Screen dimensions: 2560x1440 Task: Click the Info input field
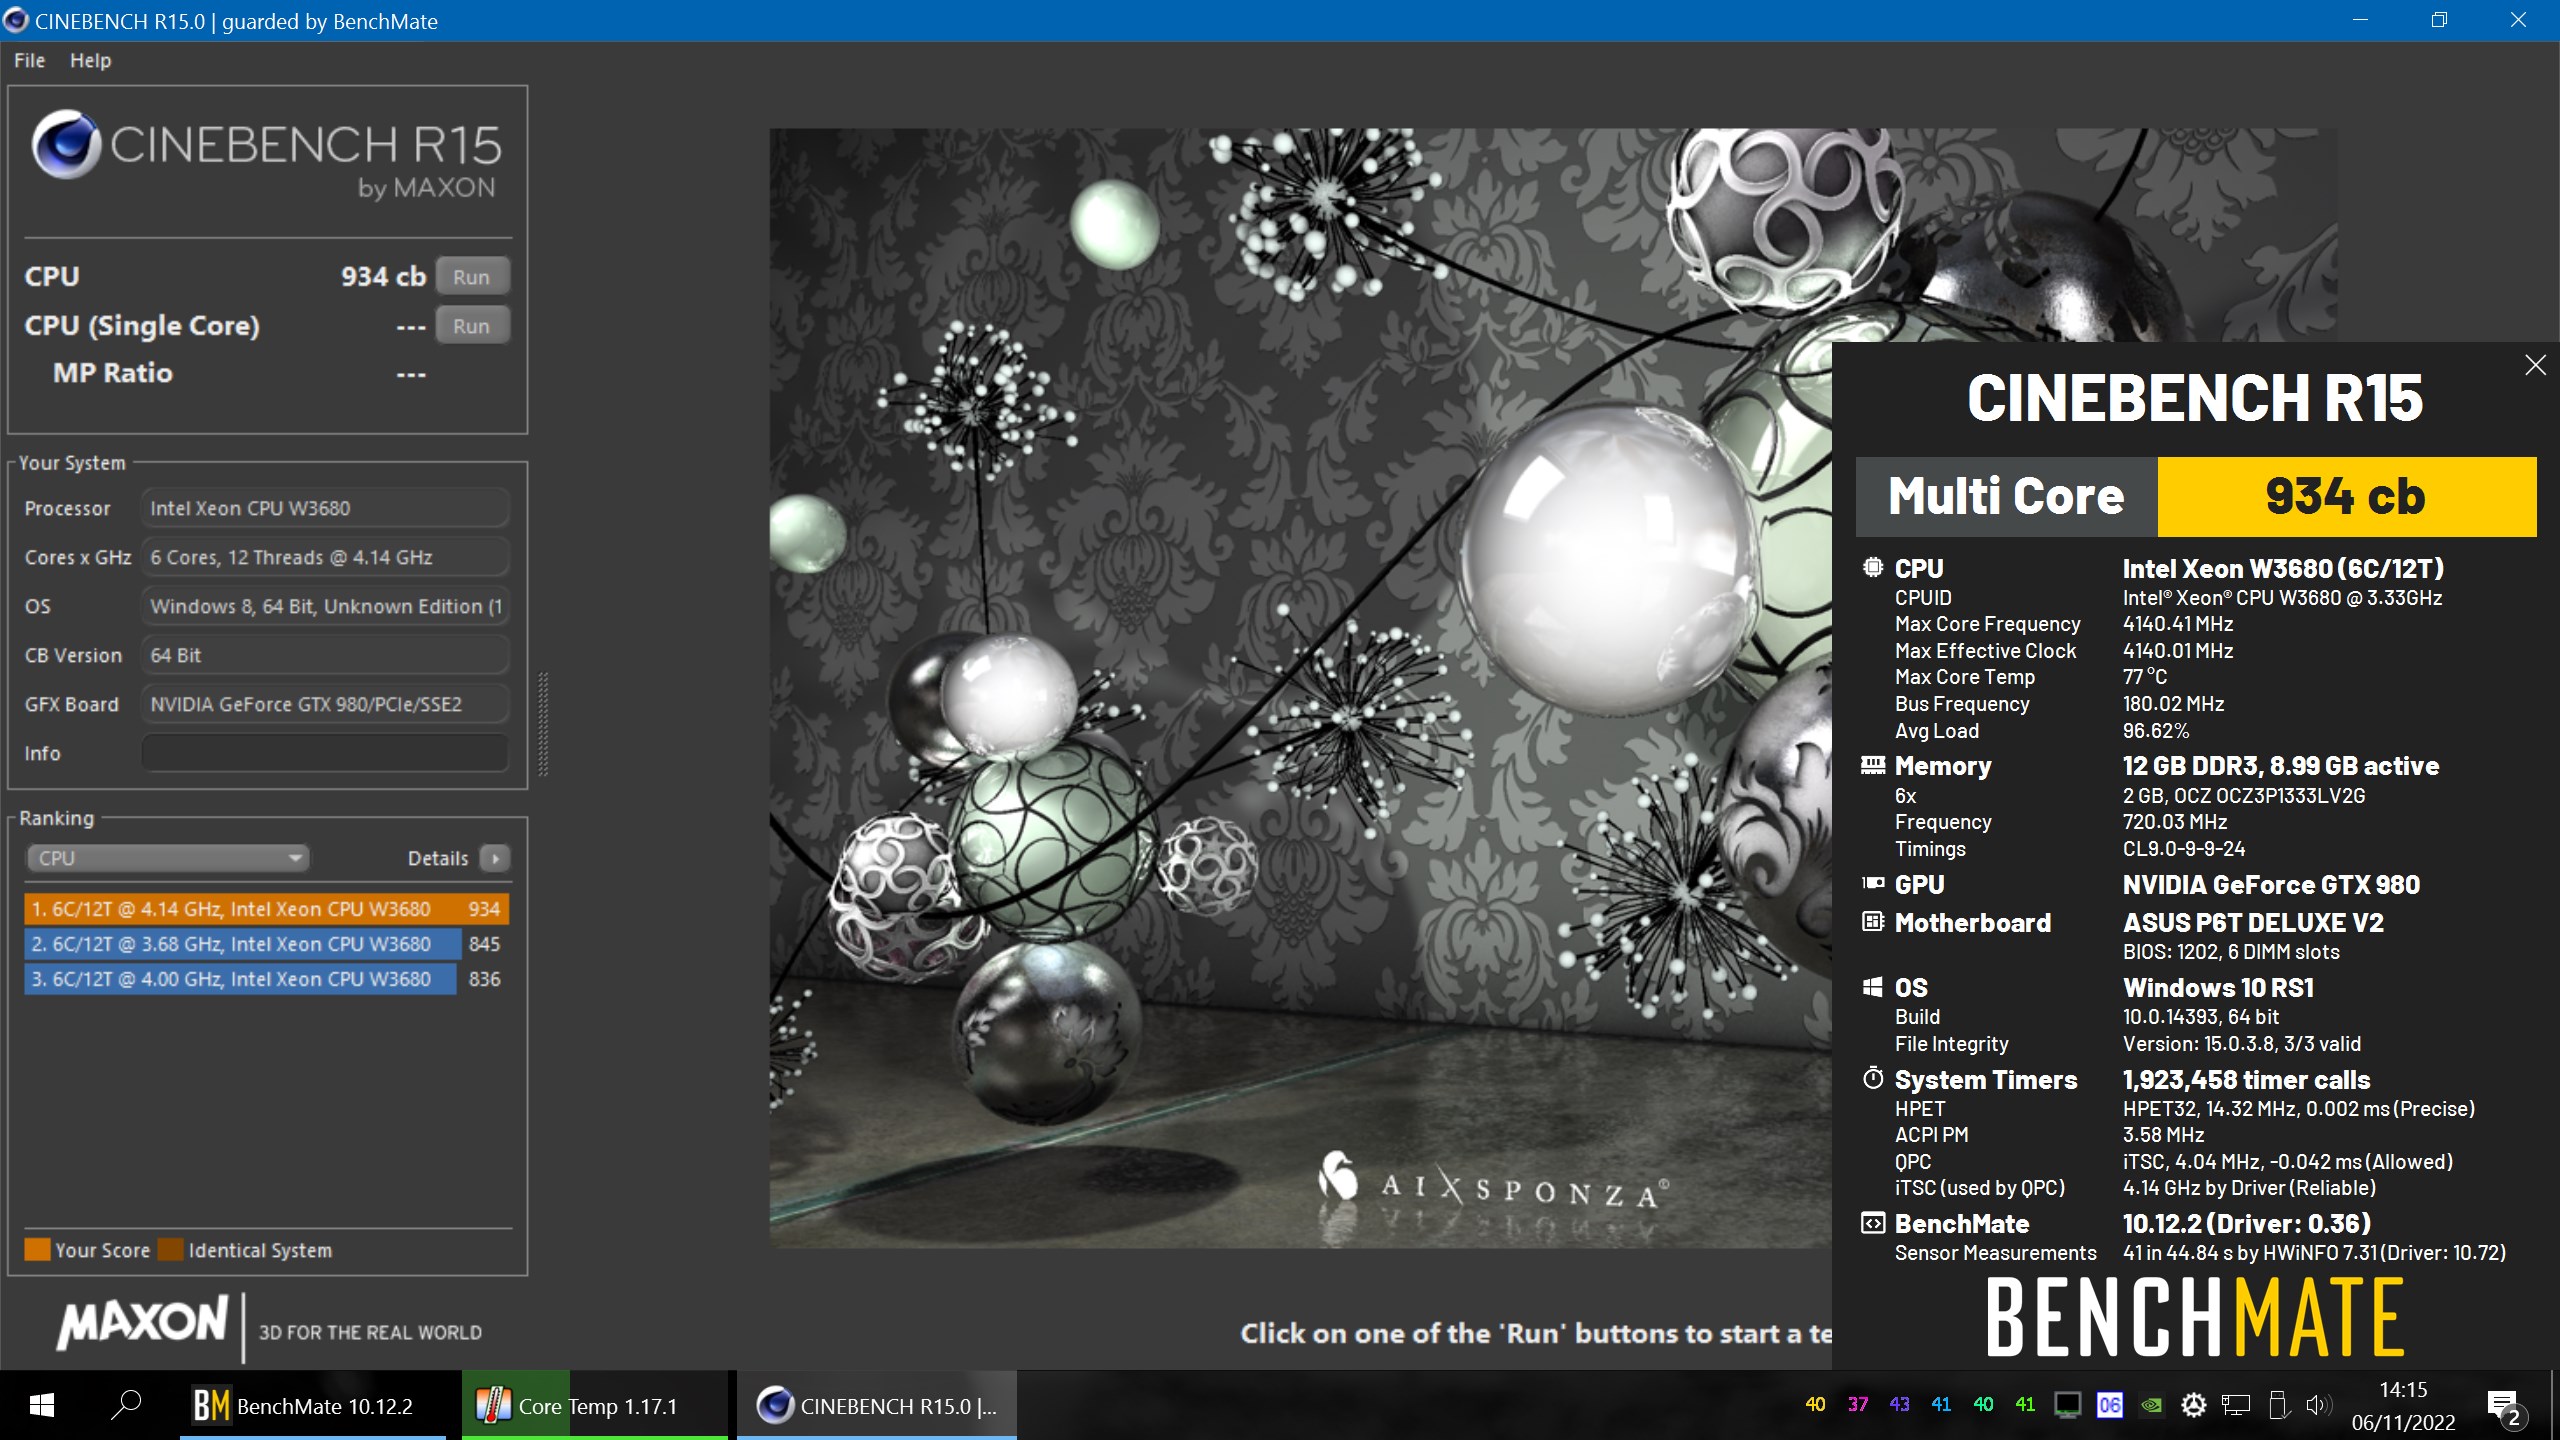[325, 753]
